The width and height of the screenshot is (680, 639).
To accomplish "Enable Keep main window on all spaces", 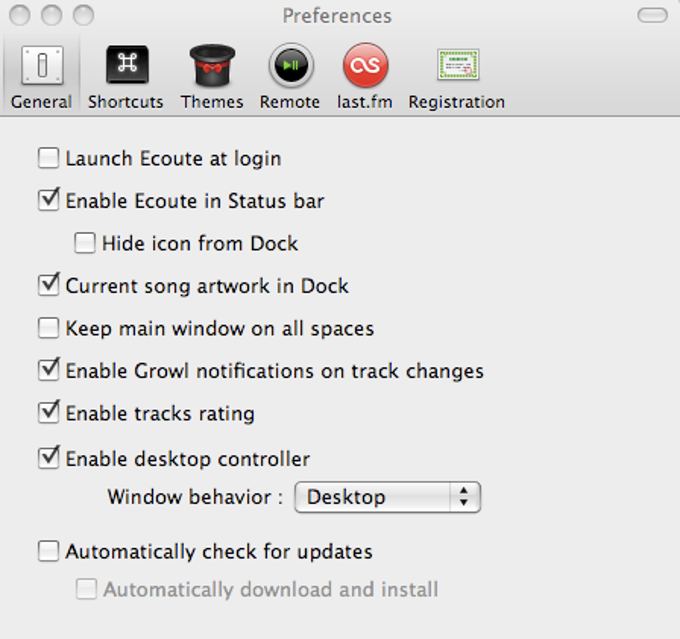I will (48, 328).
